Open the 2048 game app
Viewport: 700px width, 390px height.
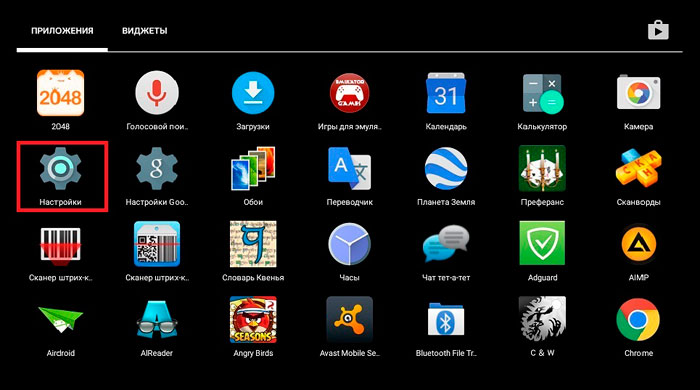point(60,93)
